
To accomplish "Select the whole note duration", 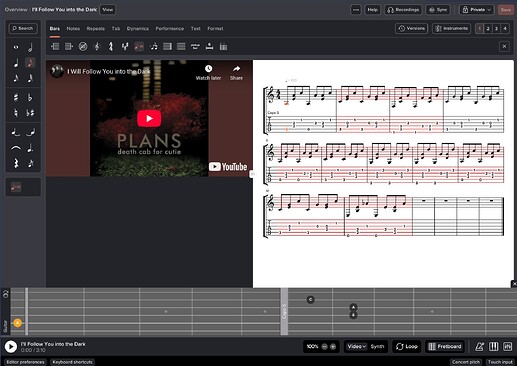I will (16, 47).
